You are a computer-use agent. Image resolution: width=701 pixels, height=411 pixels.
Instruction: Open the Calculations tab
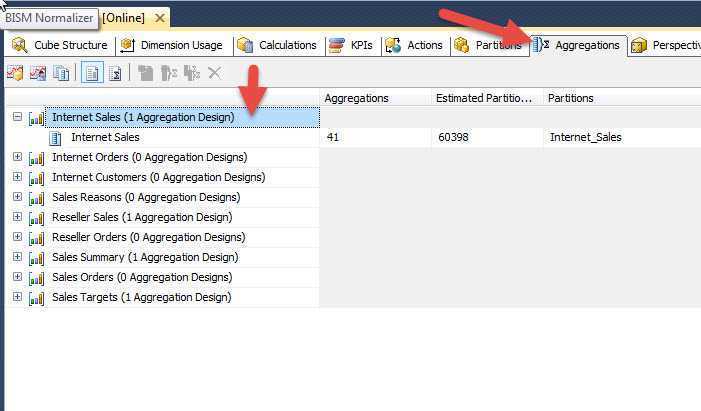coord(278,45)
